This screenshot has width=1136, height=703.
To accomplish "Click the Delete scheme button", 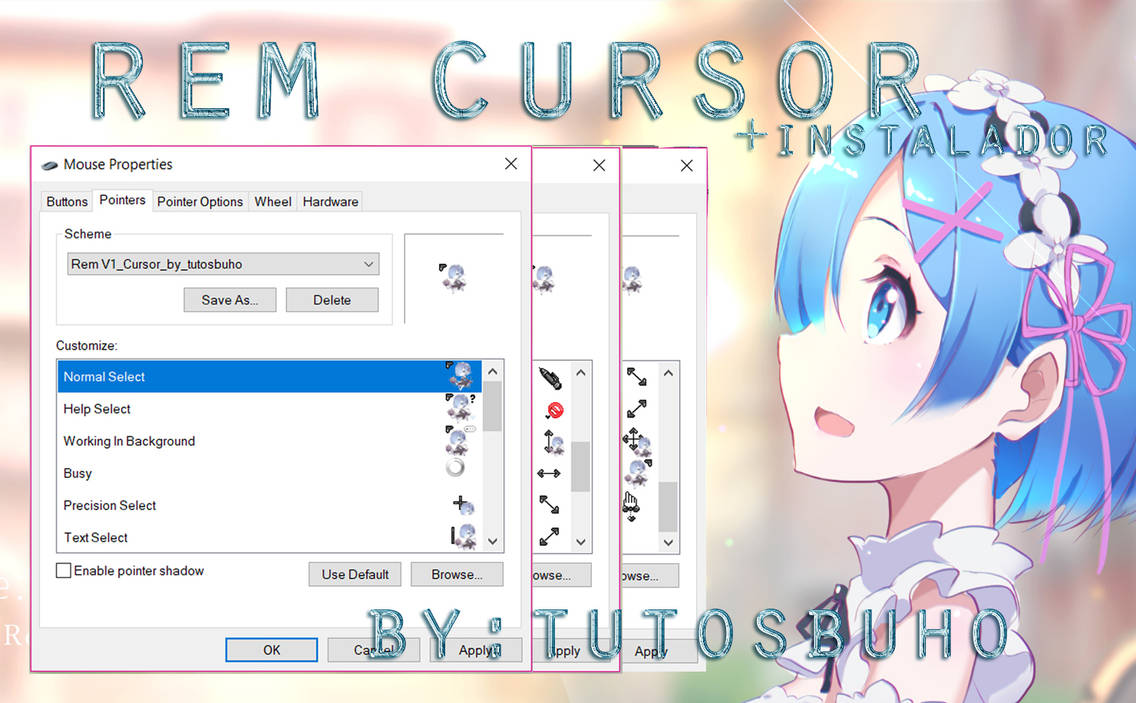I will pos(332,300).
